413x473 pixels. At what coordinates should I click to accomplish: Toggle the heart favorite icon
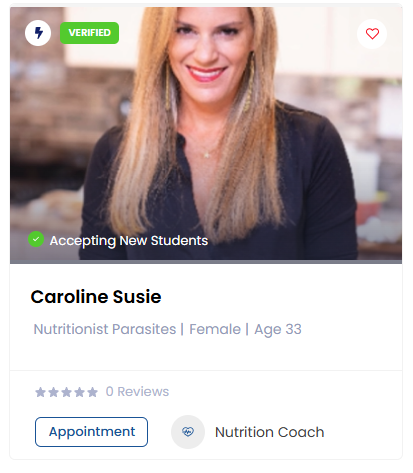(x=372, y=34)
